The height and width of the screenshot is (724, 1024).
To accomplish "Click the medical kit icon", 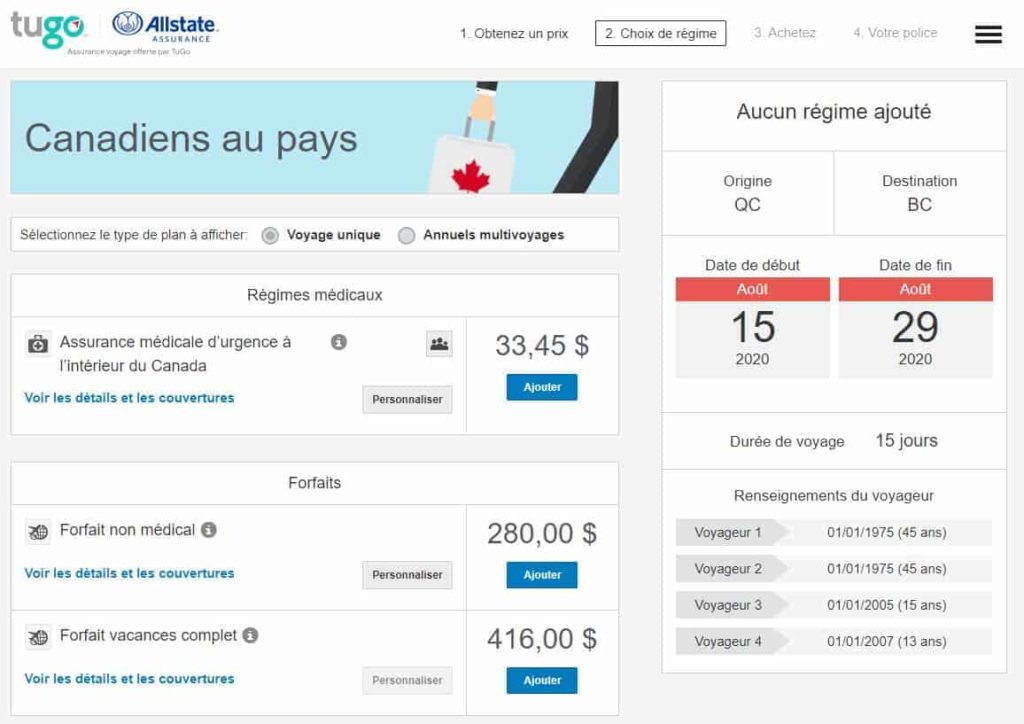I will pos(38,344).
